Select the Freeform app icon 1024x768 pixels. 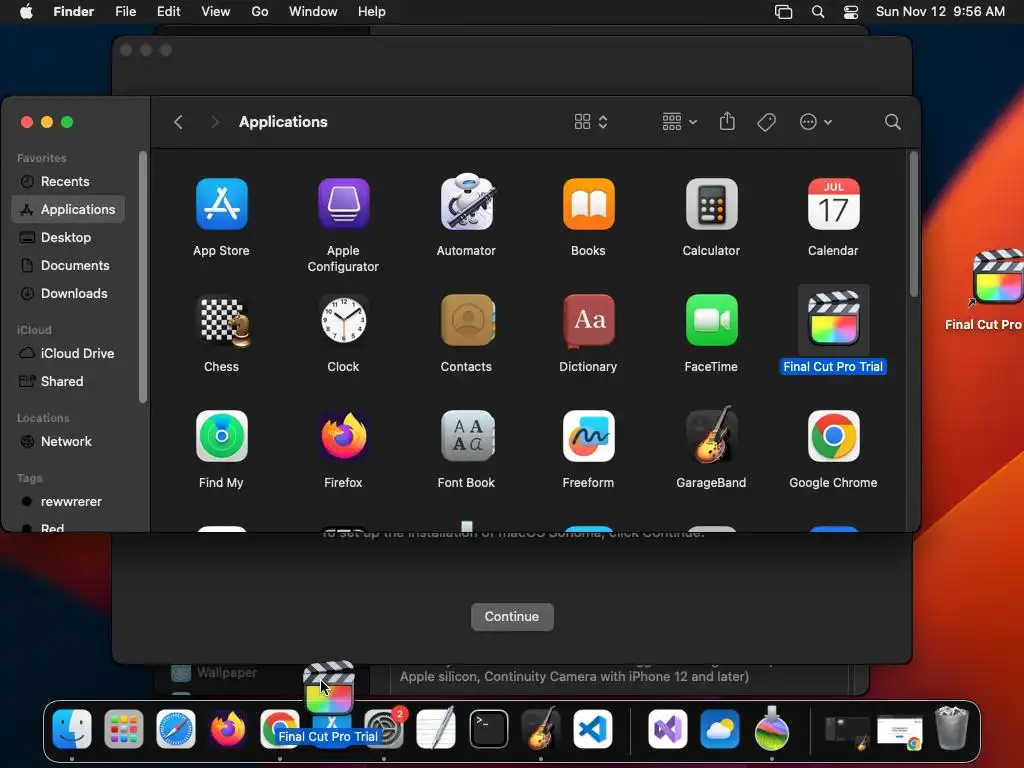click(588, 436)
